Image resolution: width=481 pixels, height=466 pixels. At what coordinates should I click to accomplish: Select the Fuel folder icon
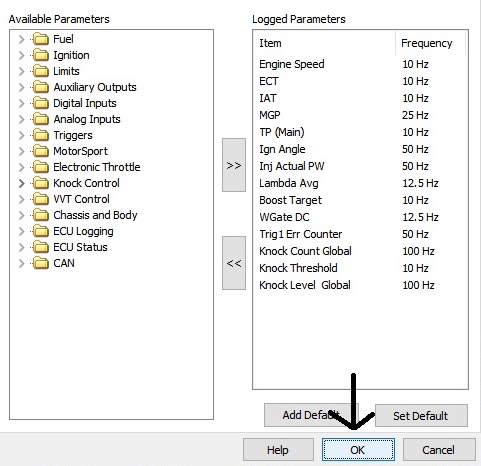41,39
